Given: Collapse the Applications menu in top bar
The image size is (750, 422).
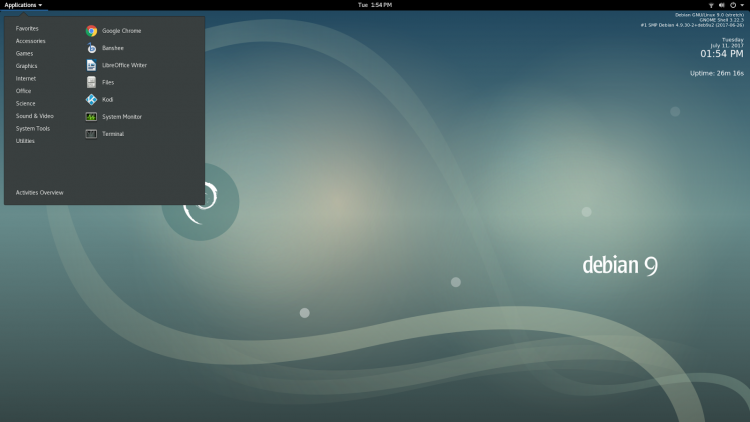Looking at the screenshot, I should point(23,5).
